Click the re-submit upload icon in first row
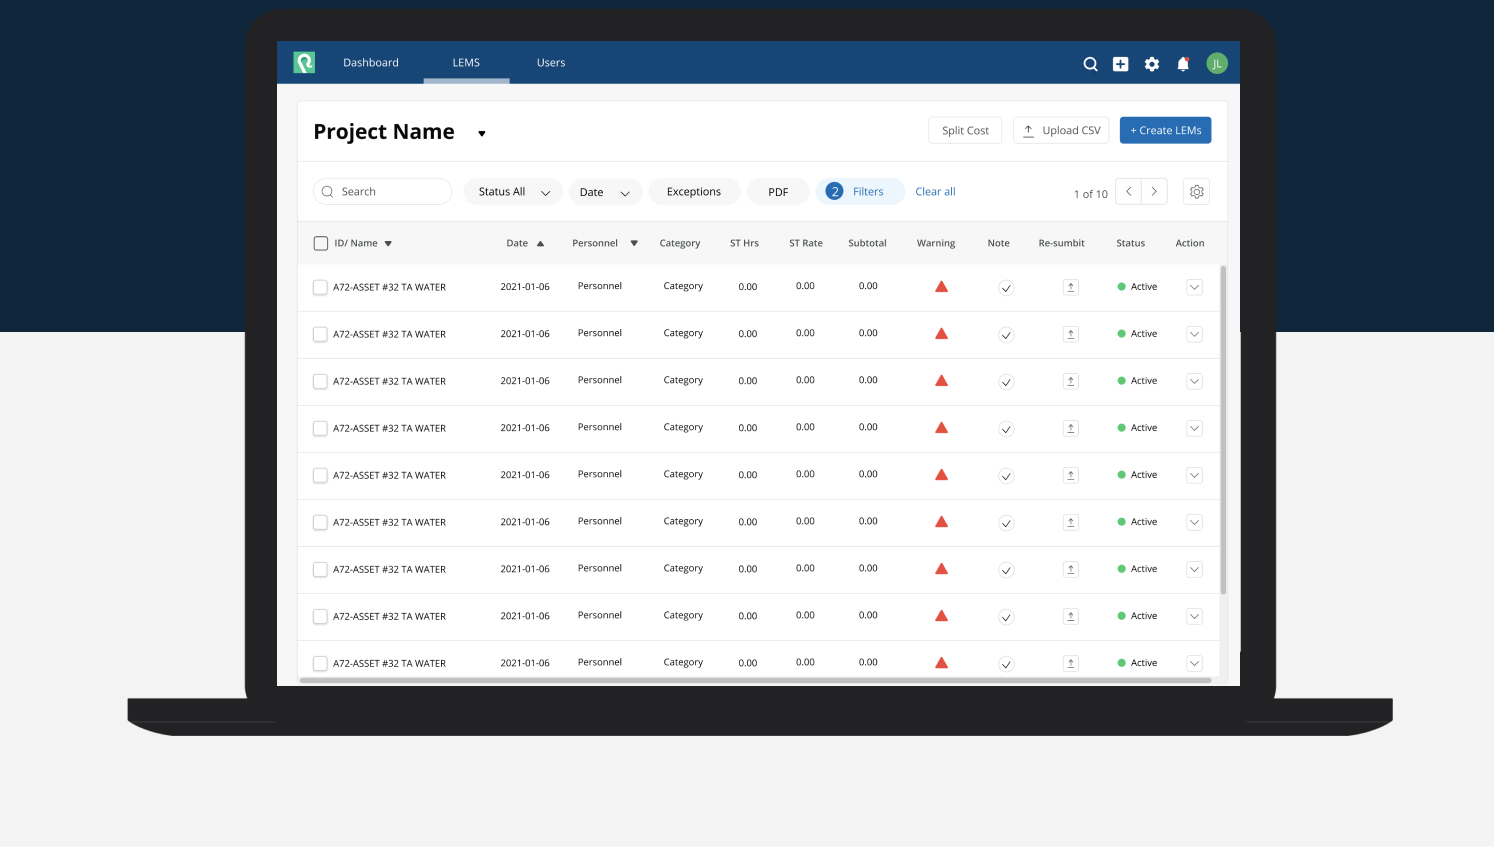This screenshot has height=847, width=1494. pyautogui.click(x=1071, y=287)
